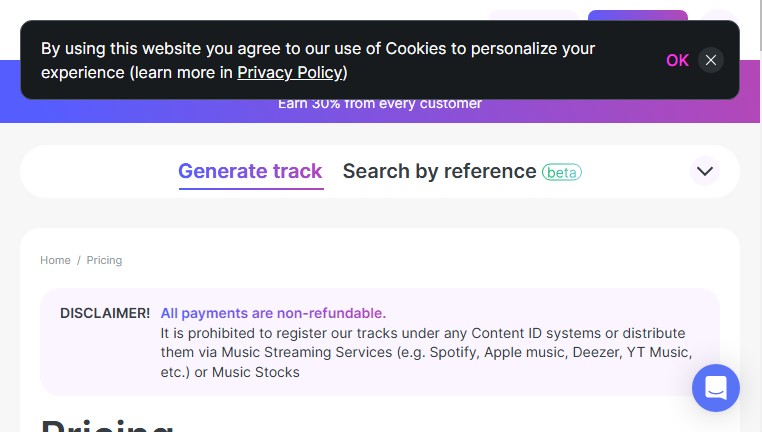762x432 pixels.
Task: Click the cookie consent message text
Action: (318, 61)
